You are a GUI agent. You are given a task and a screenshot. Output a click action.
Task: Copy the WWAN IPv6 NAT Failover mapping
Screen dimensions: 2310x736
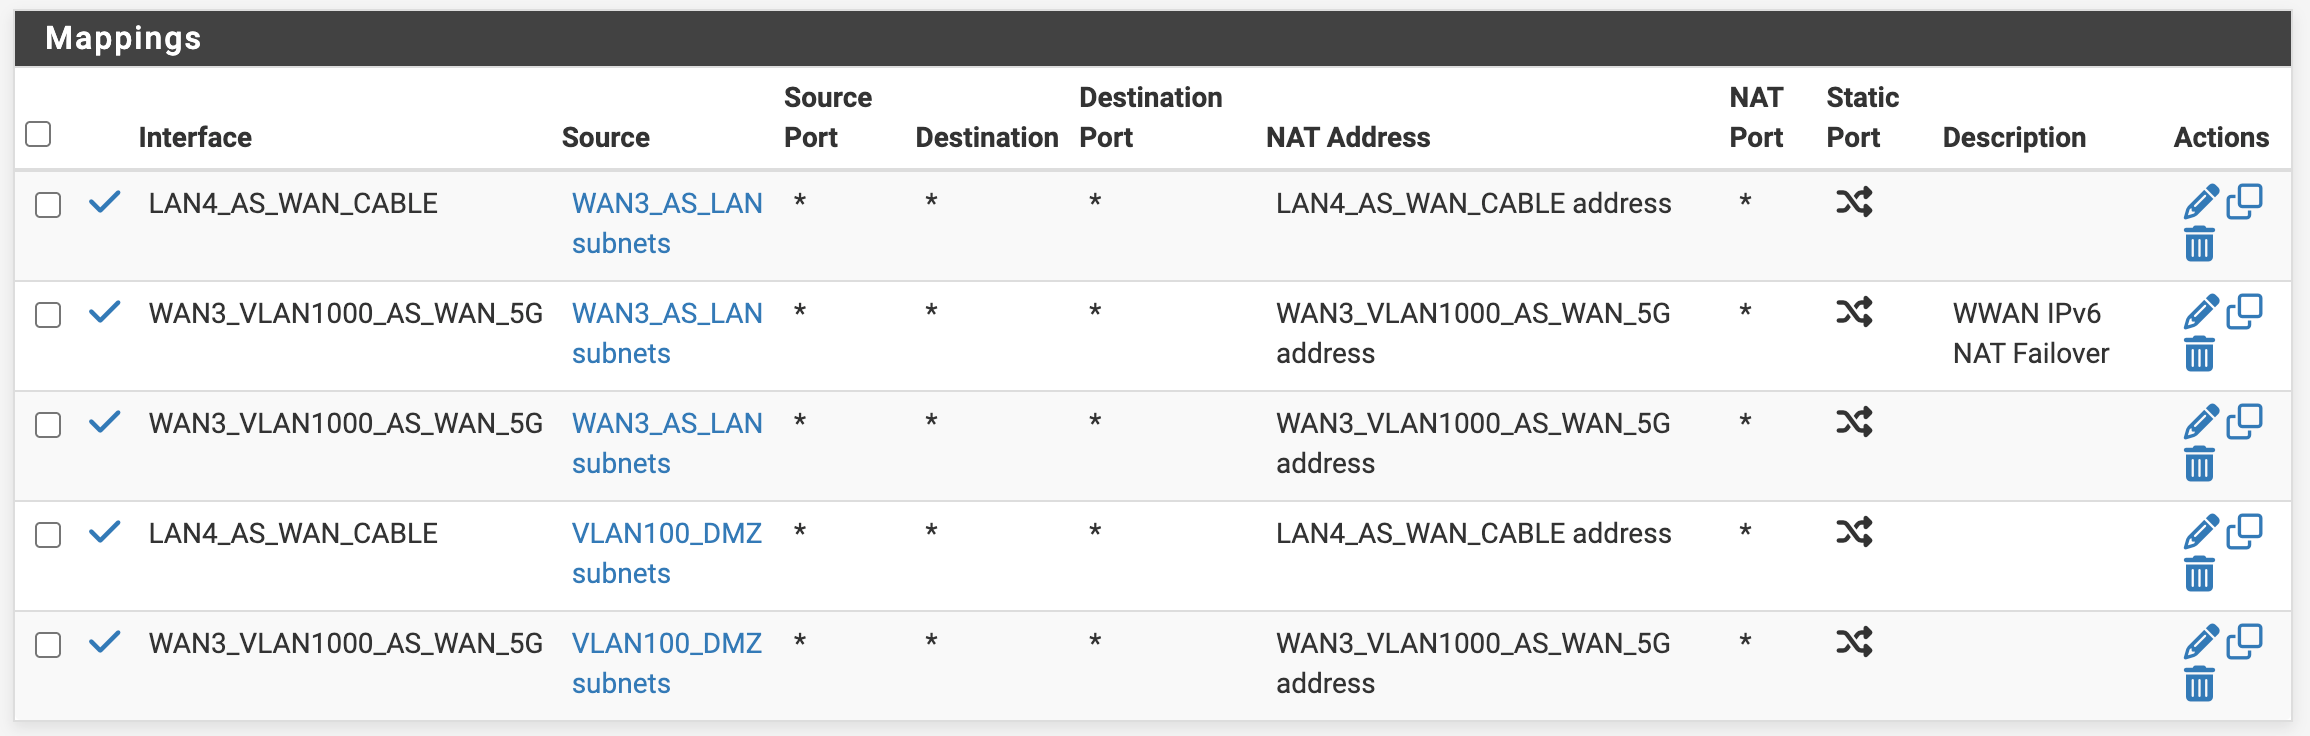click(x=2245, y=312)
